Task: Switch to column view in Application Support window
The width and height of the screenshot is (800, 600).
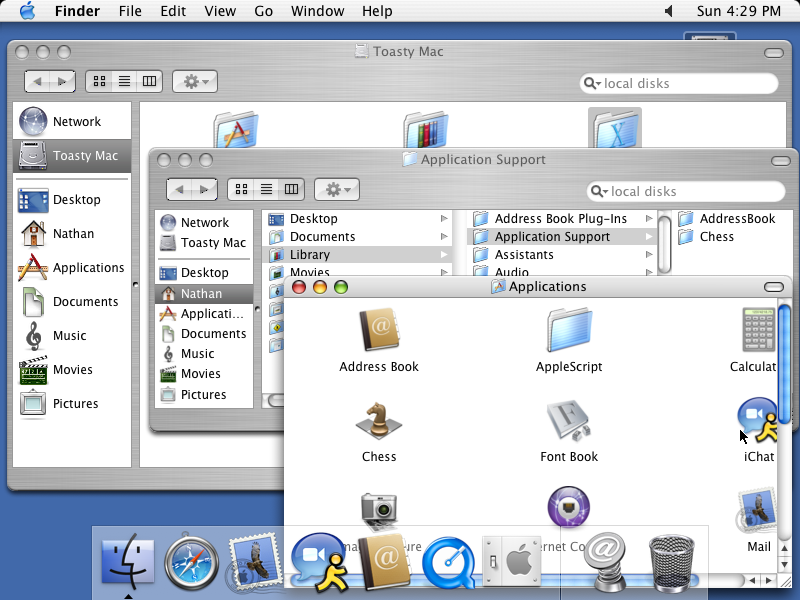Action: pos(290,189)
